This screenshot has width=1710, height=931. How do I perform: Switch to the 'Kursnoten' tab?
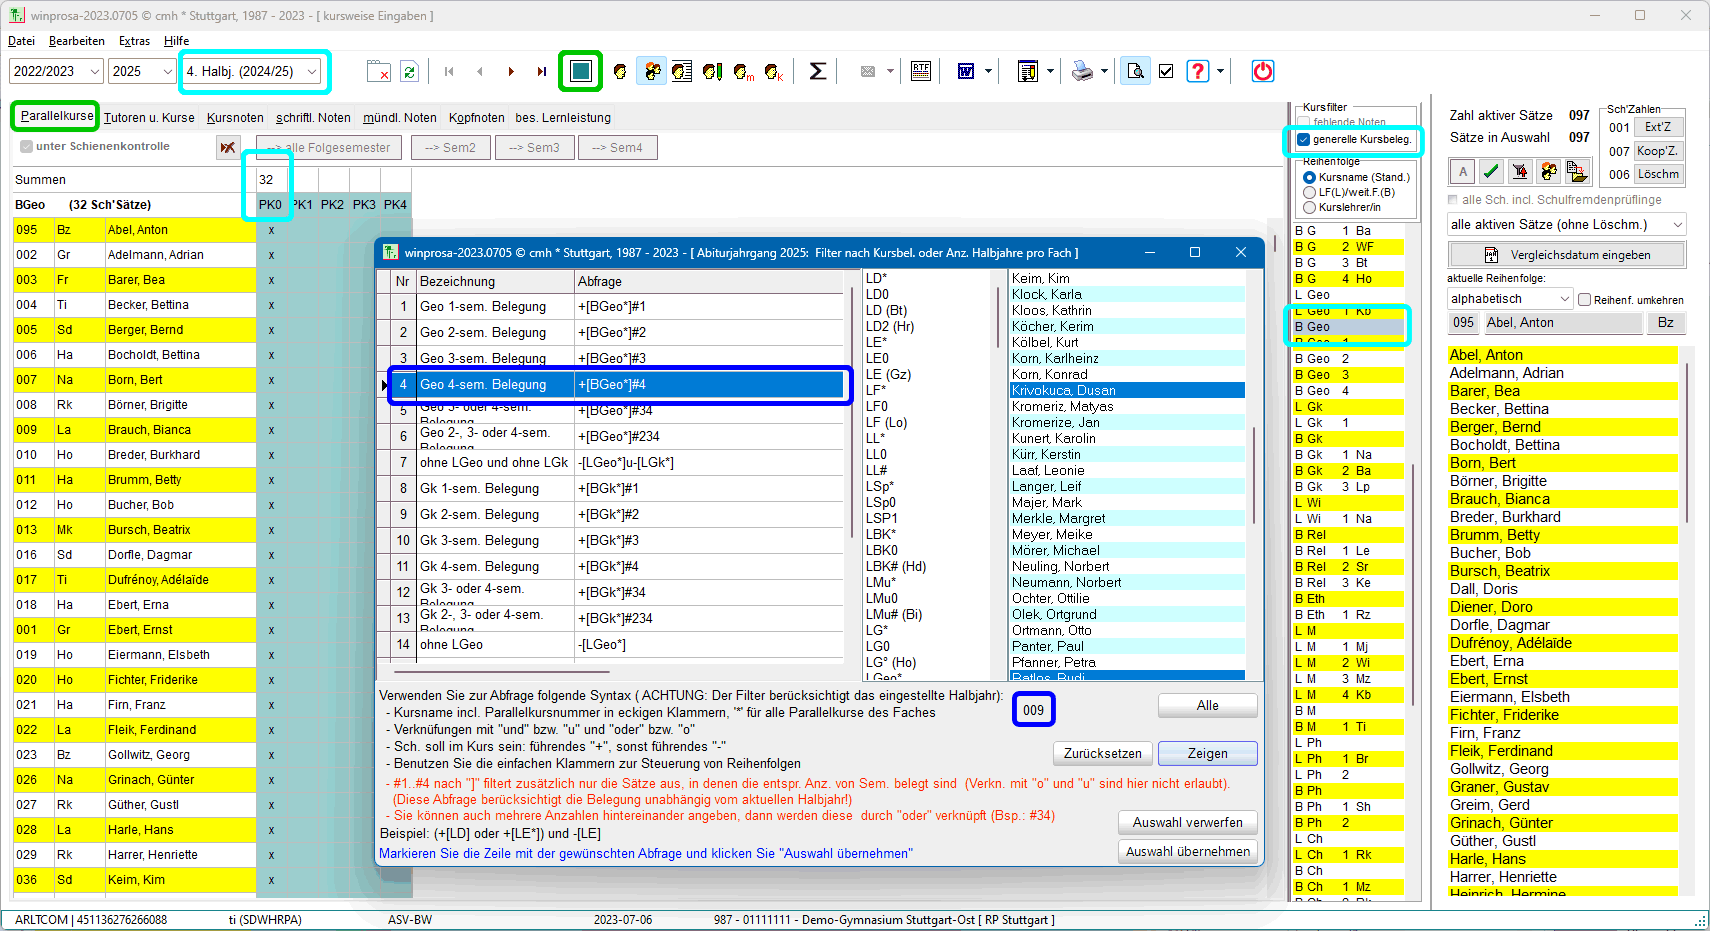[235, 118]
